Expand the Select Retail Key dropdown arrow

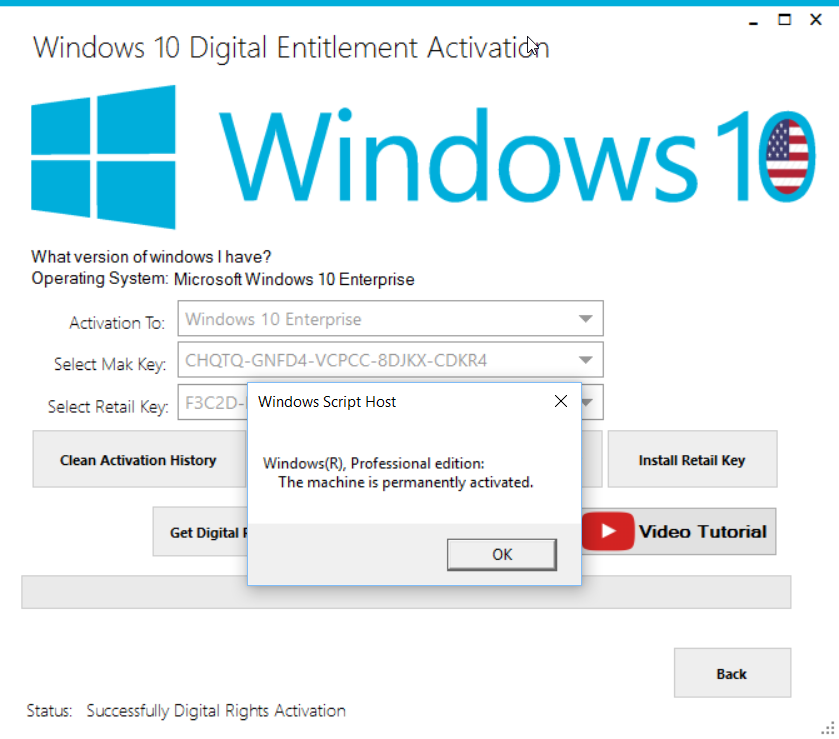tap(589, 402)
